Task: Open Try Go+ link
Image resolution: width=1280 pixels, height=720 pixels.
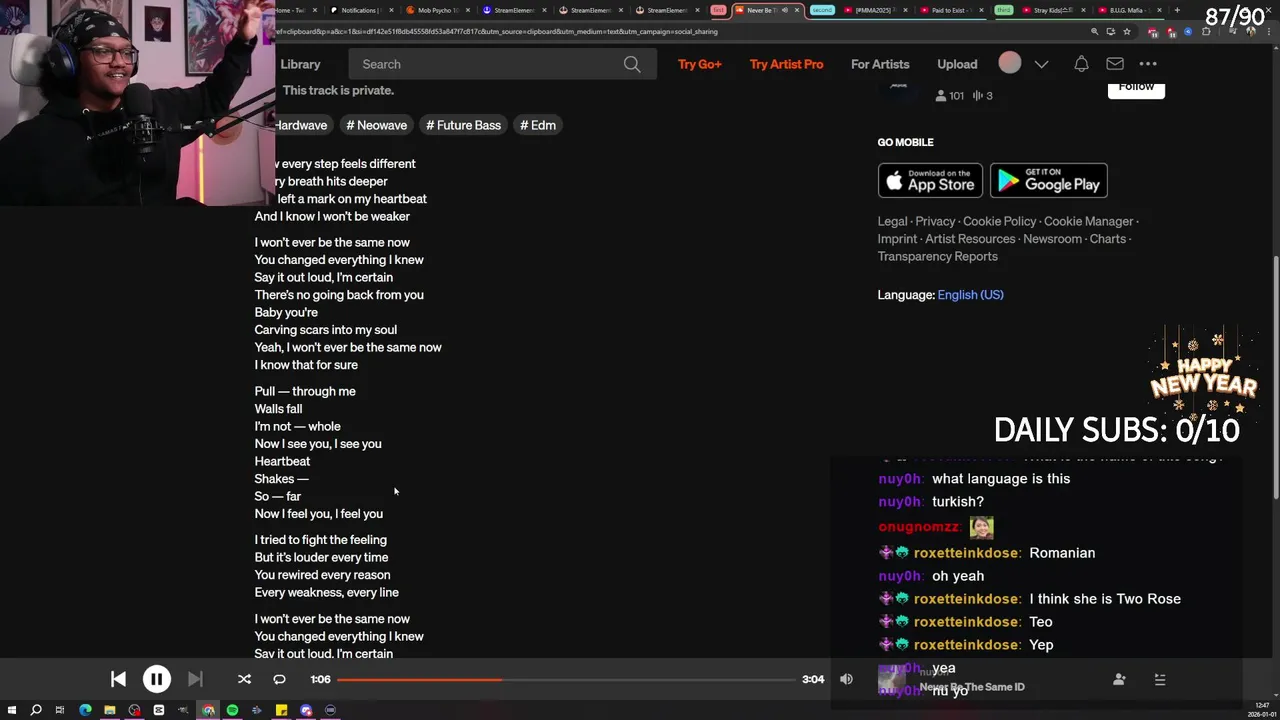Action: coord(700,64)
